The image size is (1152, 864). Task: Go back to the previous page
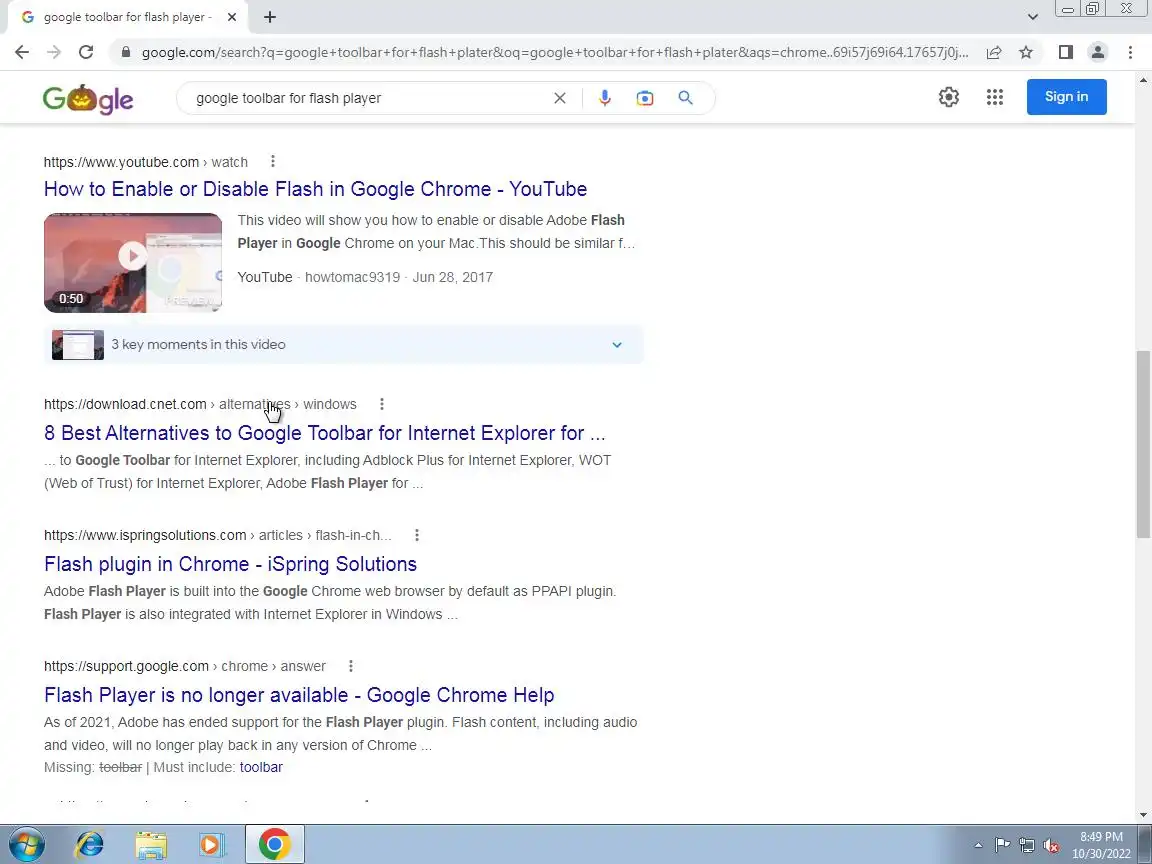point(22,52)
